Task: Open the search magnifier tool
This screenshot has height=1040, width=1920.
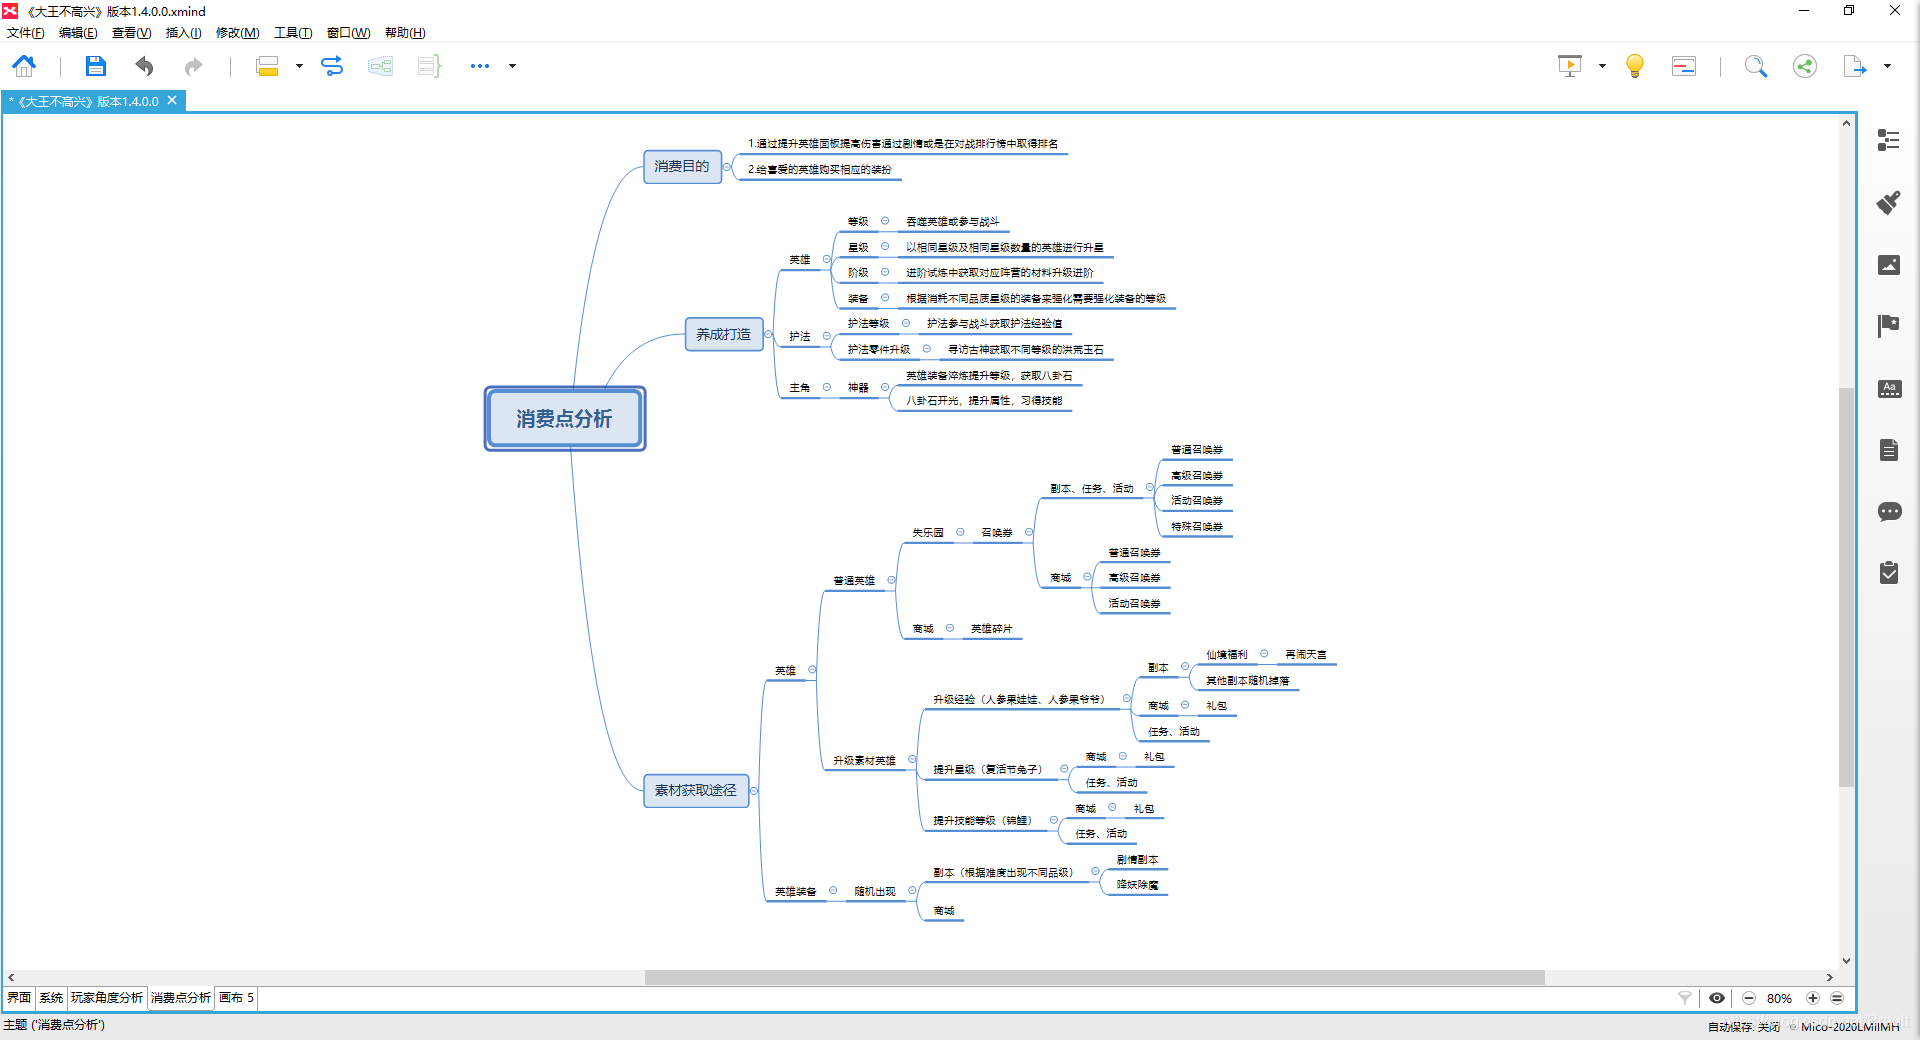Action: click(x=1756, y=66)
